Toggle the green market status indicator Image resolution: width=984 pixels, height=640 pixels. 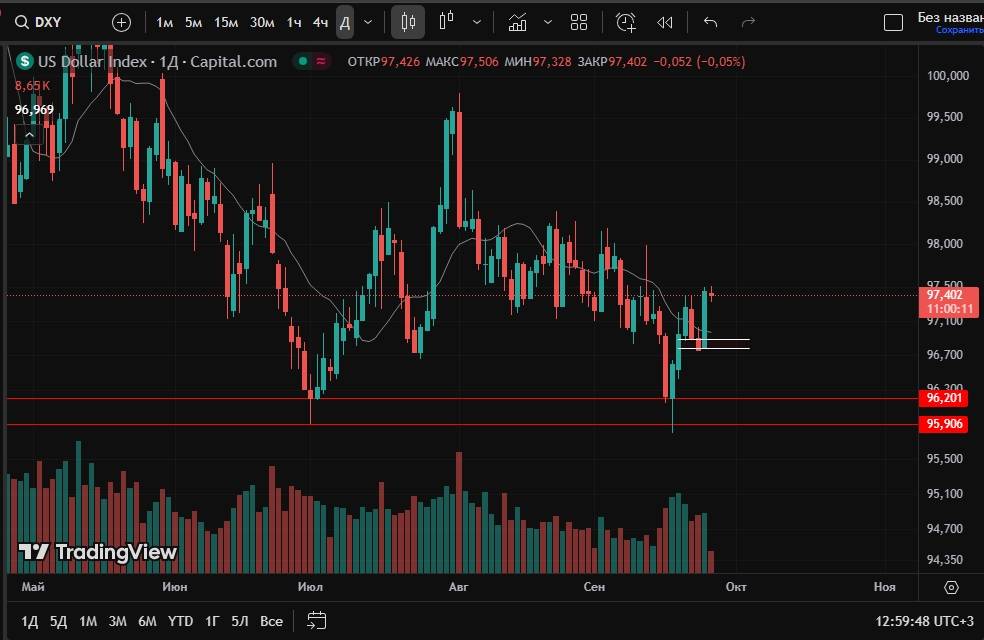coord(300,61)
